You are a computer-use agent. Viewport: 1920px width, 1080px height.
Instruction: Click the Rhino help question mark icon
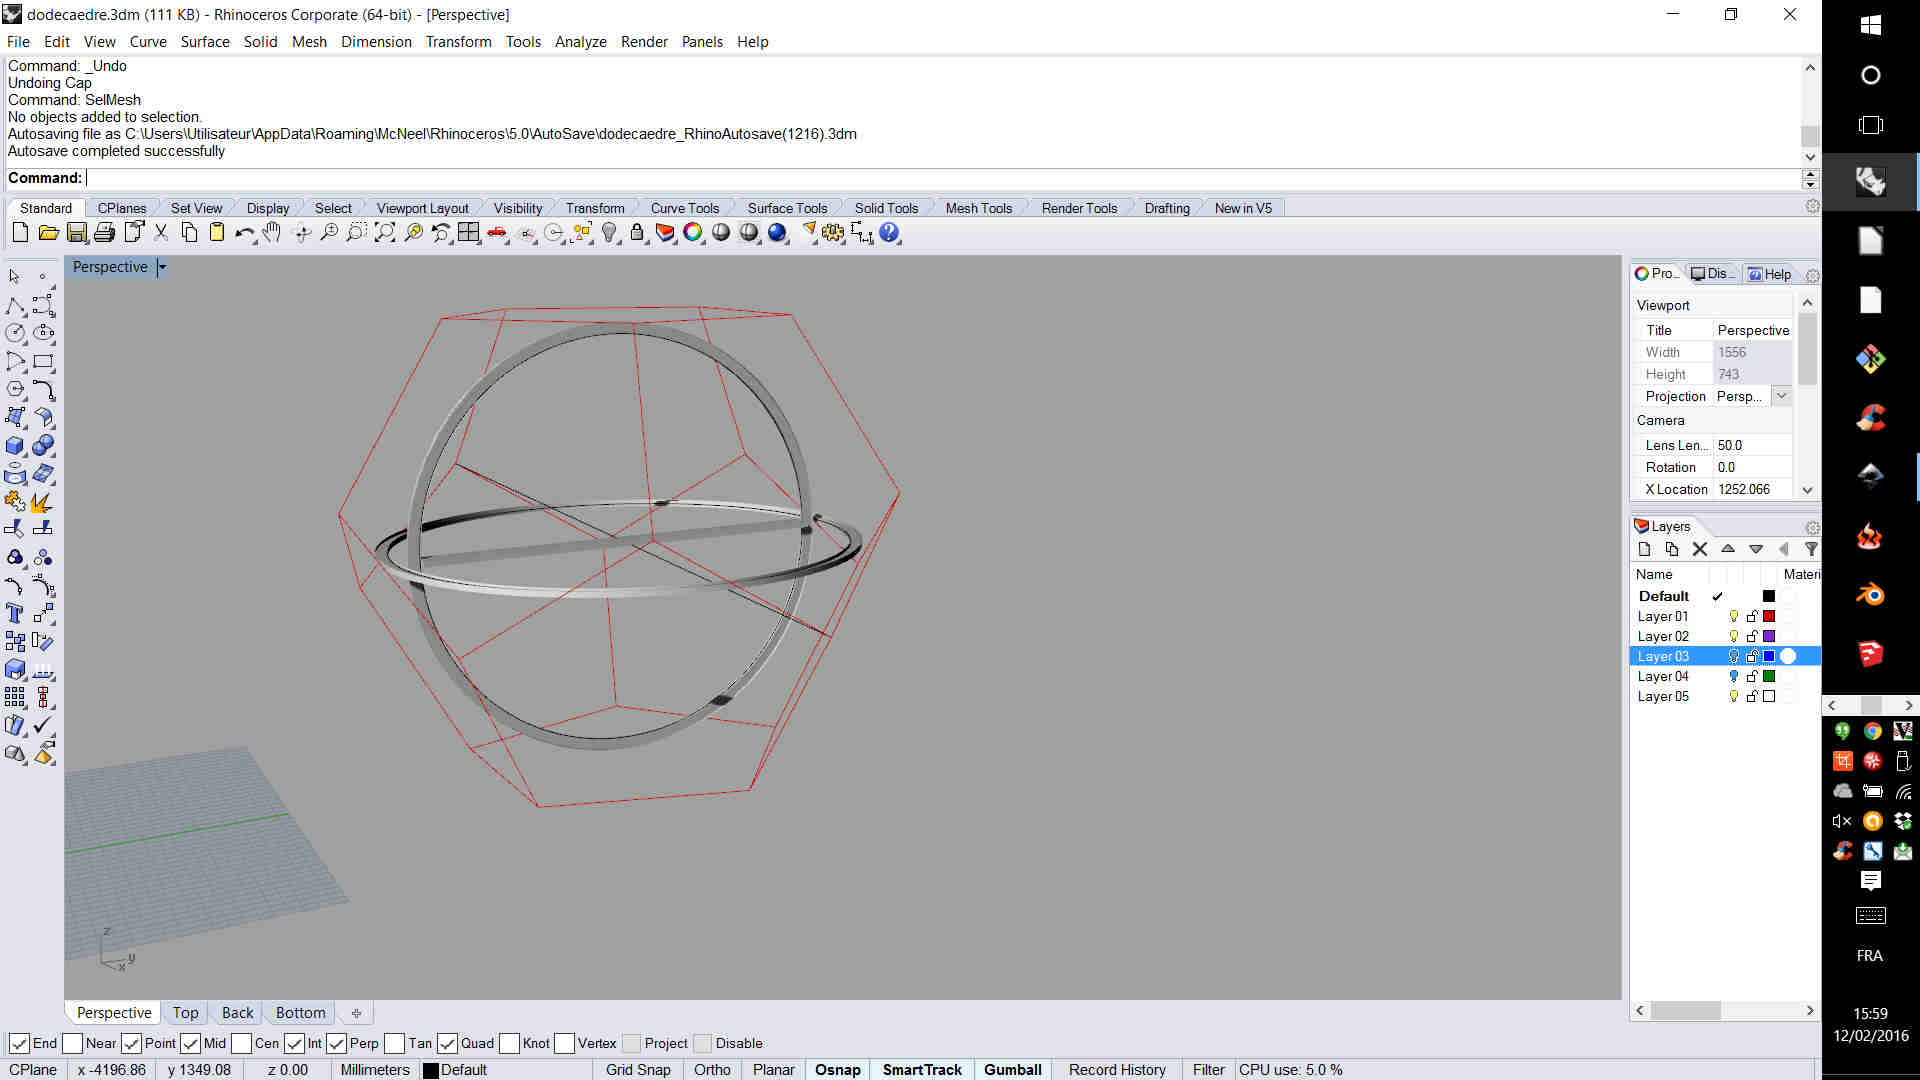click(889, 233)
